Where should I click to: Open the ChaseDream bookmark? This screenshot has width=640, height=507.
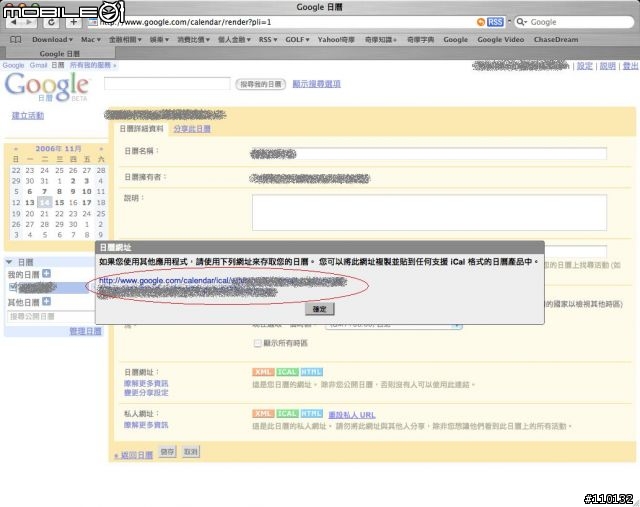coord(556,40)
